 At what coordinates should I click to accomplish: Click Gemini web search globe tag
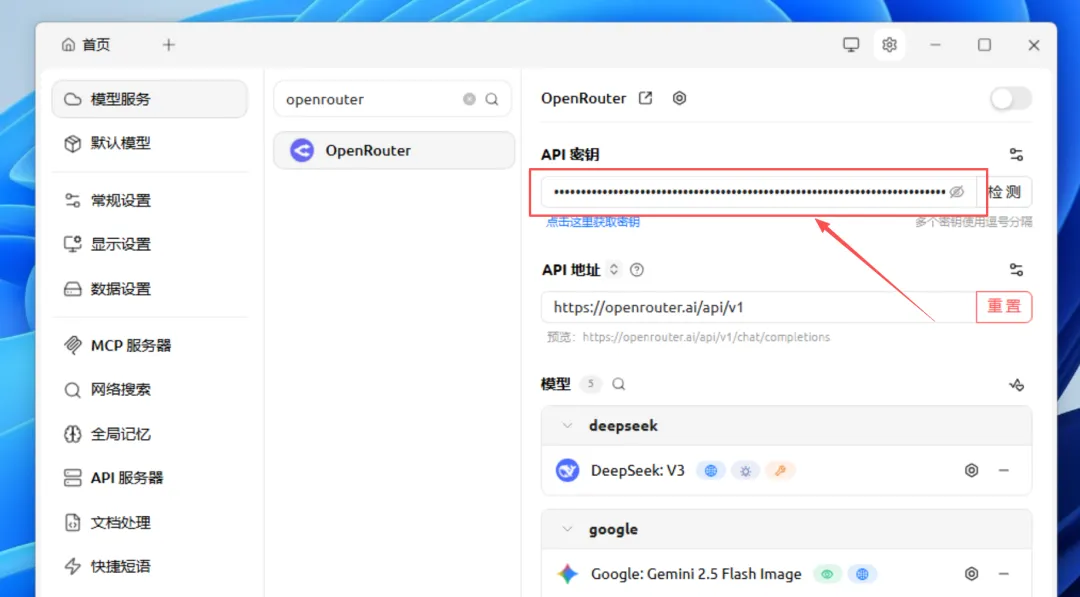(862, 574)
